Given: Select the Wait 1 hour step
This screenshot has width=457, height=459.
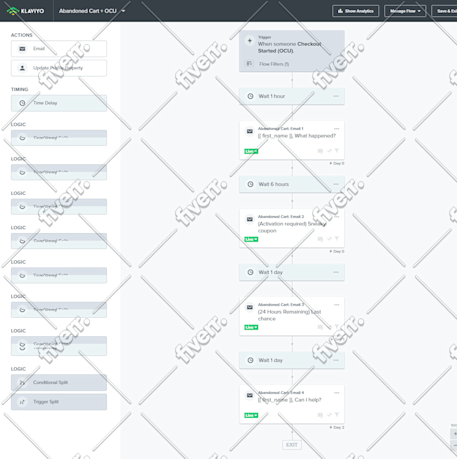Looking at the screenshot, I should (x=292, y=96).
